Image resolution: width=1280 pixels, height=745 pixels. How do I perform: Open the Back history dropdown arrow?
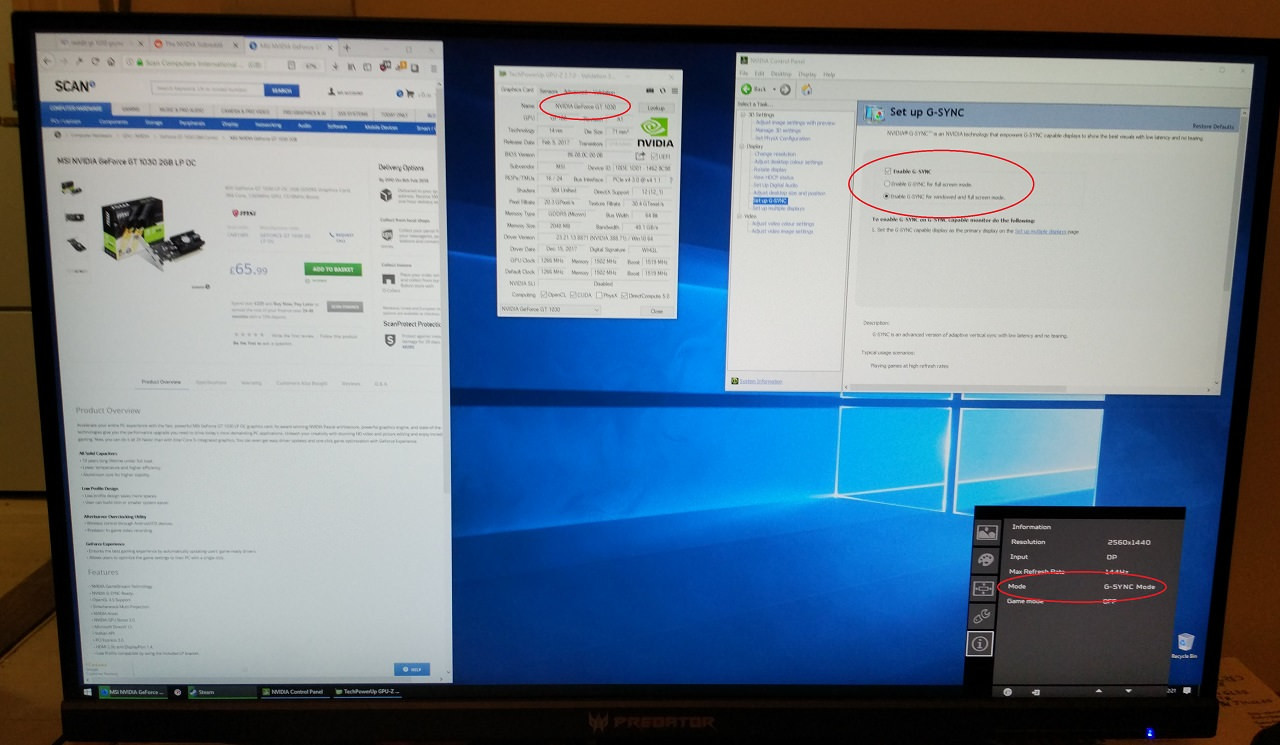(x=774, y=89)
